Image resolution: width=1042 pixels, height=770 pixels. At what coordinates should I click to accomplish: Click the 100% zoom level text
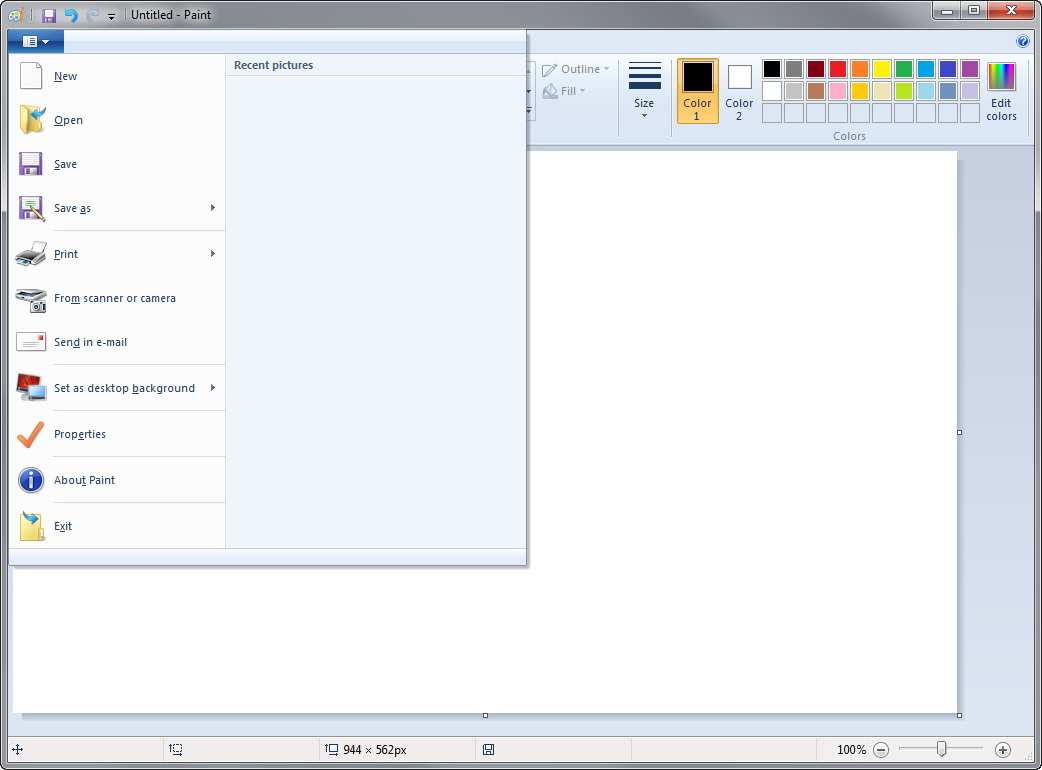click(851, 749)
